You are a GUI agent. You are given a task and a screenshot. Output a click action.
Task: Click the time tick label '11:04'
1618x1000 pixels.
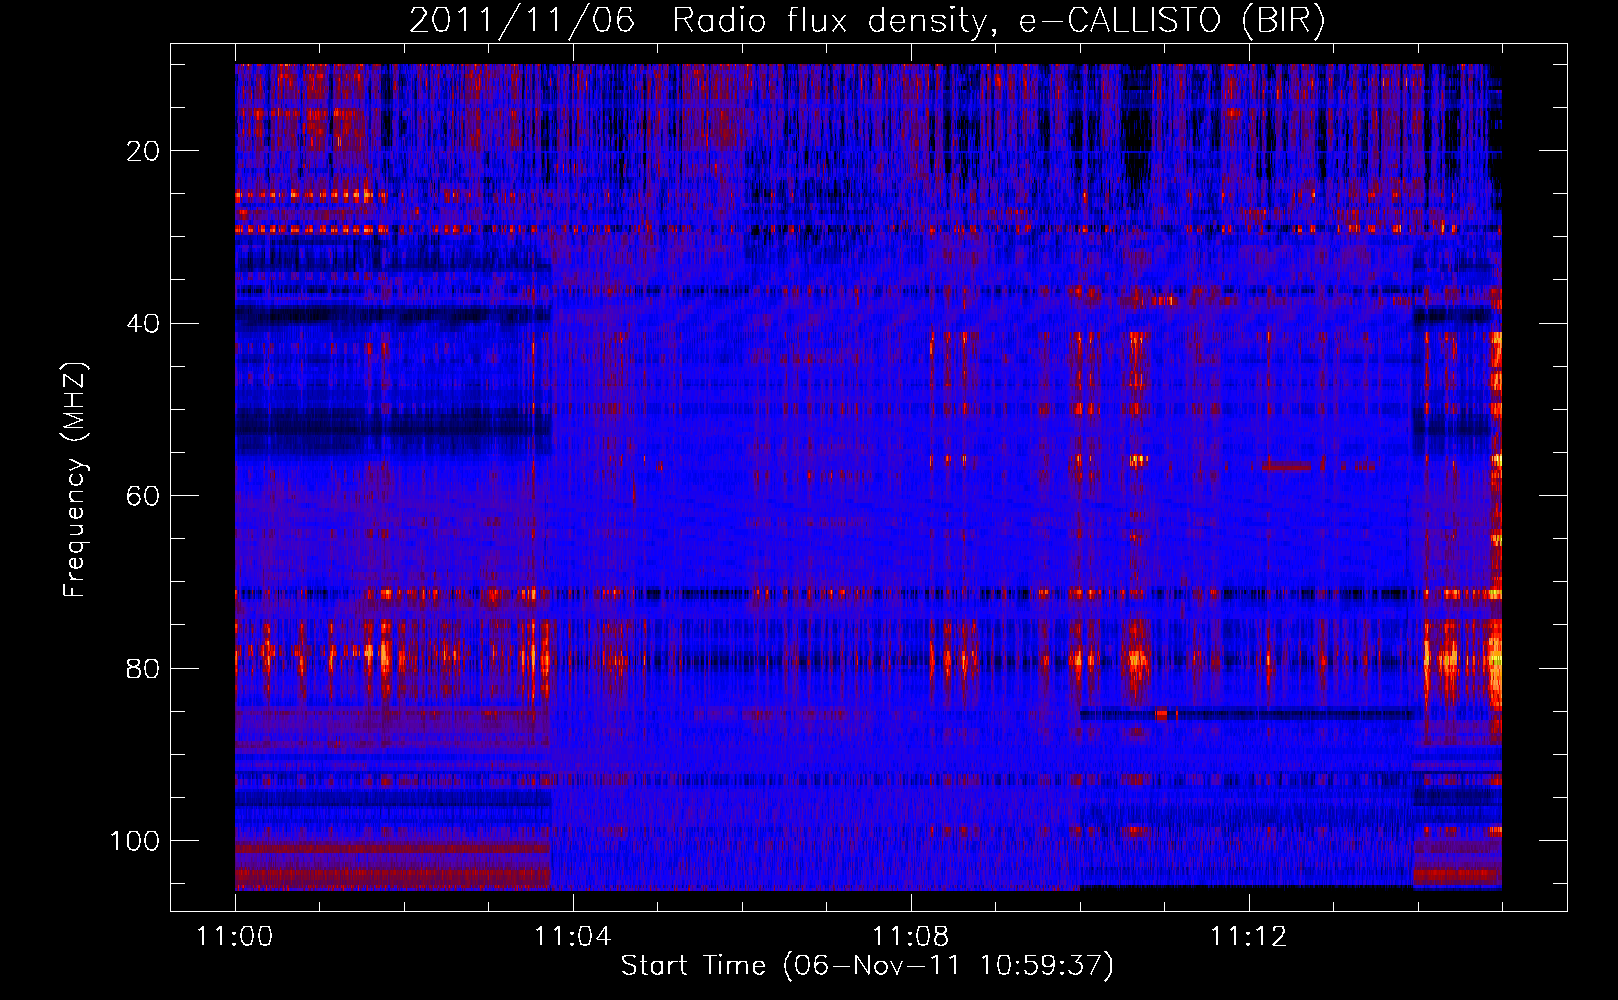[x=573, y=936]
